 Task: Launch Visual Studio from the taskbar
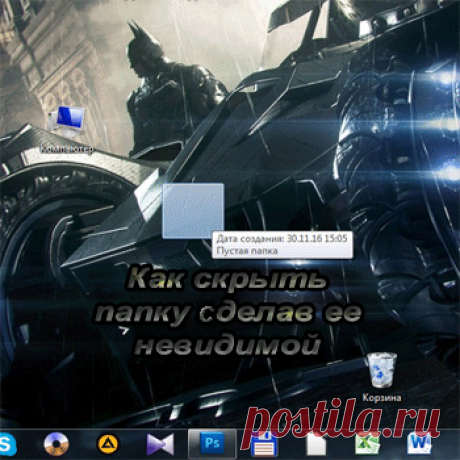pos(160,444)
